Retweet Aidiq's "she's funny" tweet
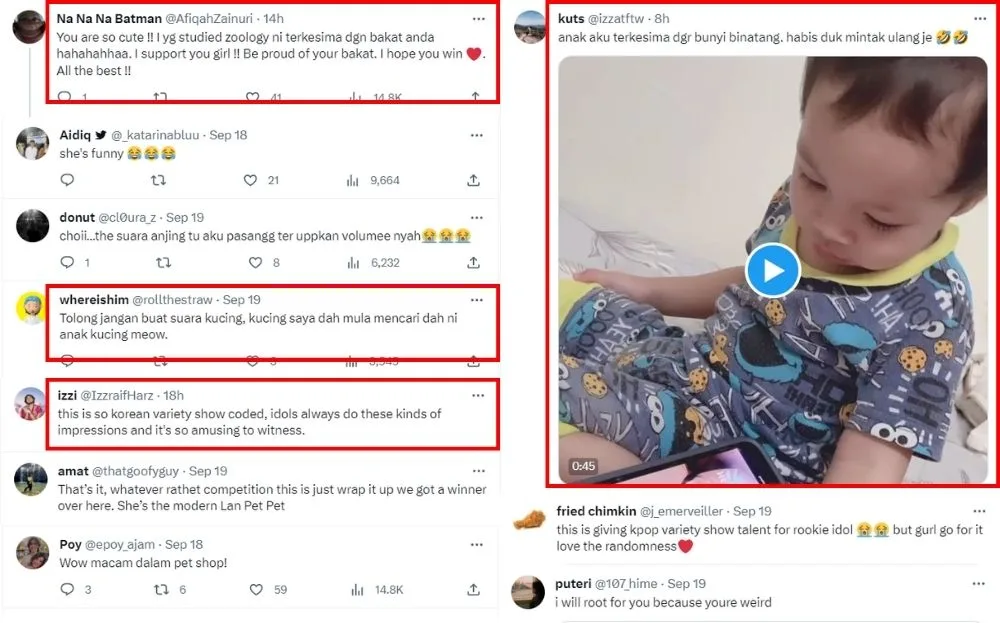 click(x=158, y=180)
